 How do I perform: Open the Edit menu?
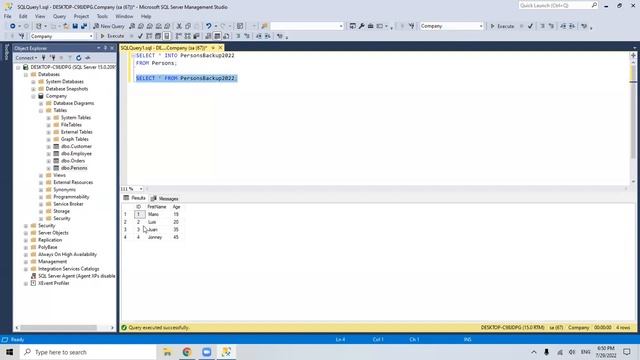tap(23, 16)
